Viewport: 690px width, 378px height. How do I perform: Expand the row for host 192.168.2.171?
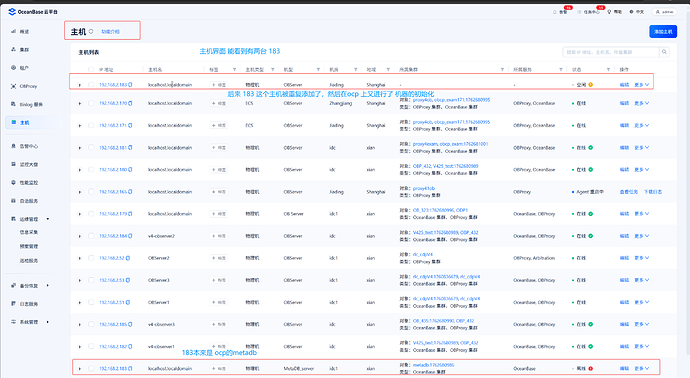pos(80,126)
